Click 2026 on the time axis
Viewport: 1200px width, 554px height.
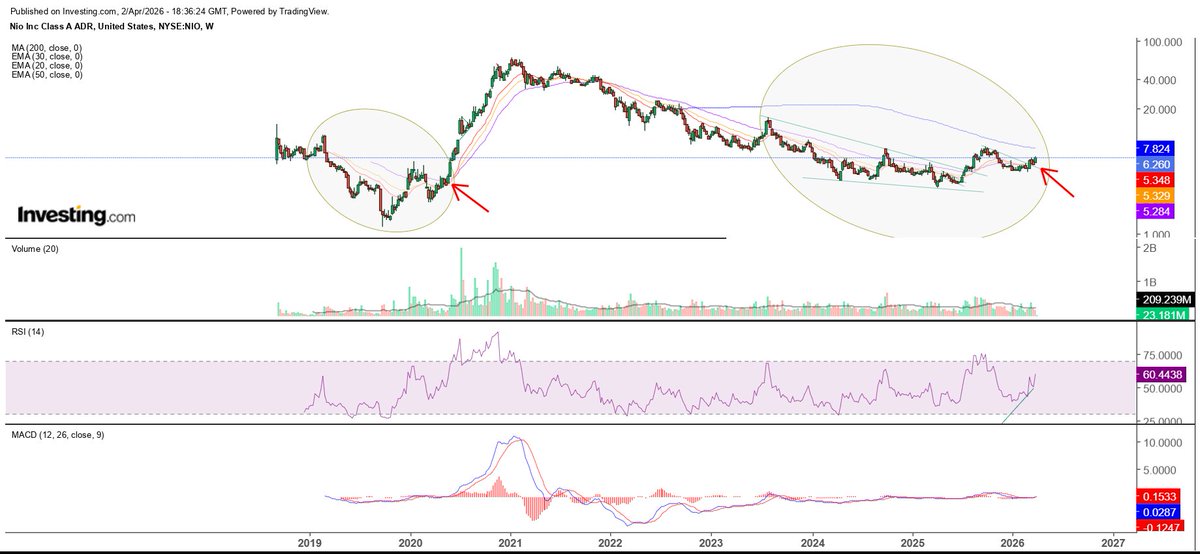1013,542
